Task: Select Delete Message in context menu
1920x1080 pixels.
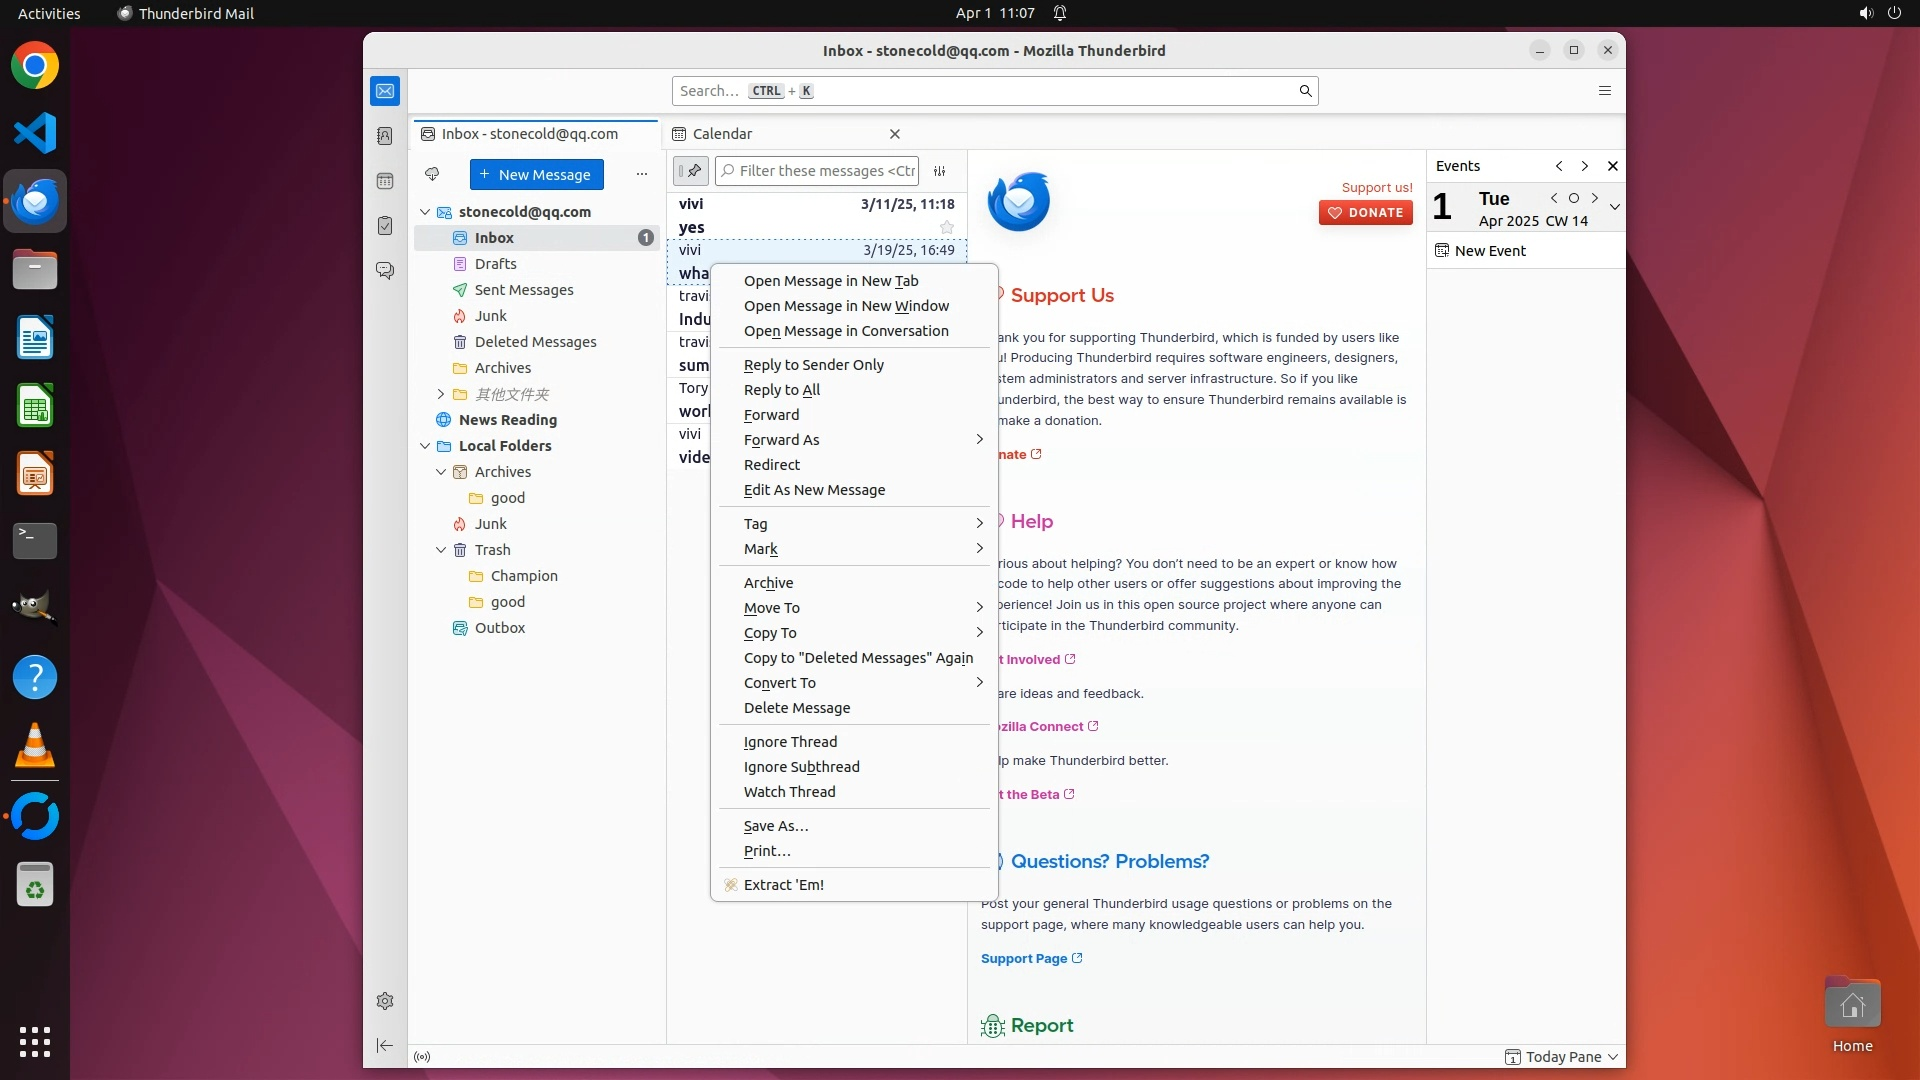Action: click(x=797, y=708)
